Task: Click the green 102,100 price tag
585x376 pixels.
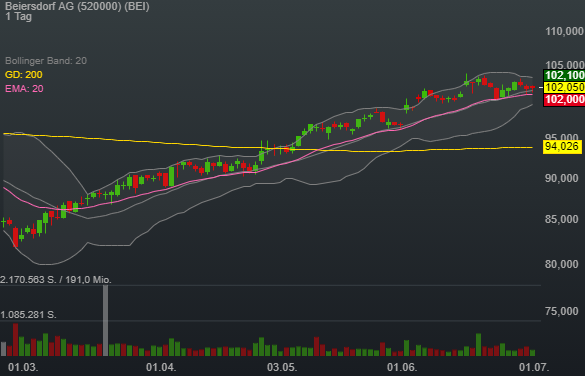Action: coord(564,75)
